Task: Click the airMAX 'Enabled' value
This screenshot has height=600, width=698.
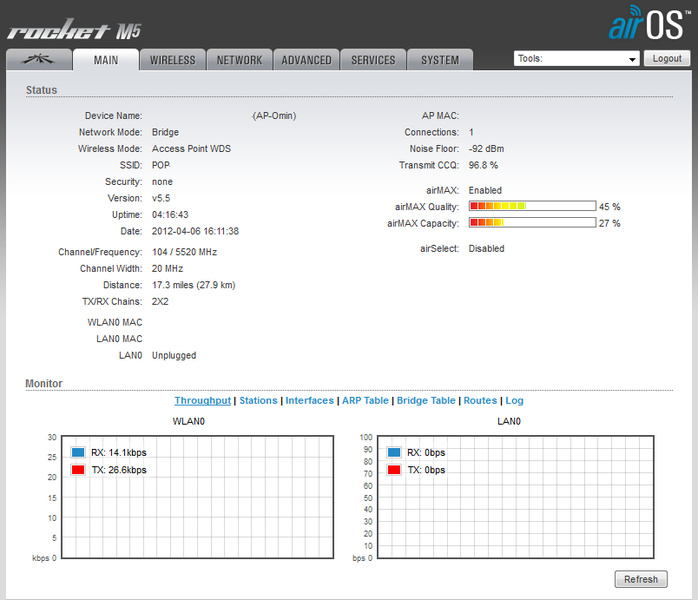Action: click(x=485, y=190)
